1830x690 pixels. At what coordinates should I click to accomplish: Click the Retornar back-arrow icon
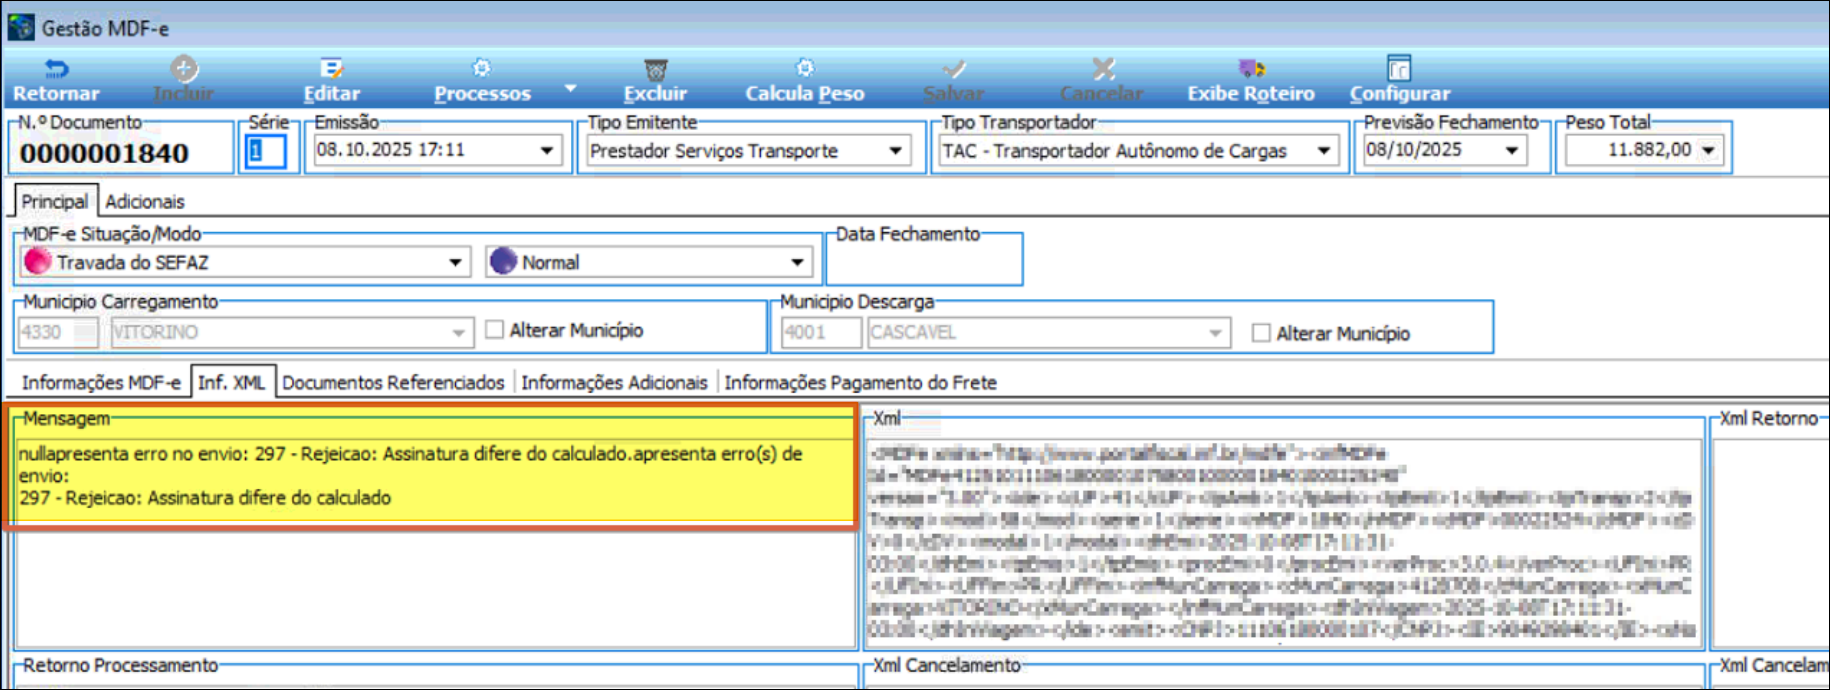[x=56, y=69]
